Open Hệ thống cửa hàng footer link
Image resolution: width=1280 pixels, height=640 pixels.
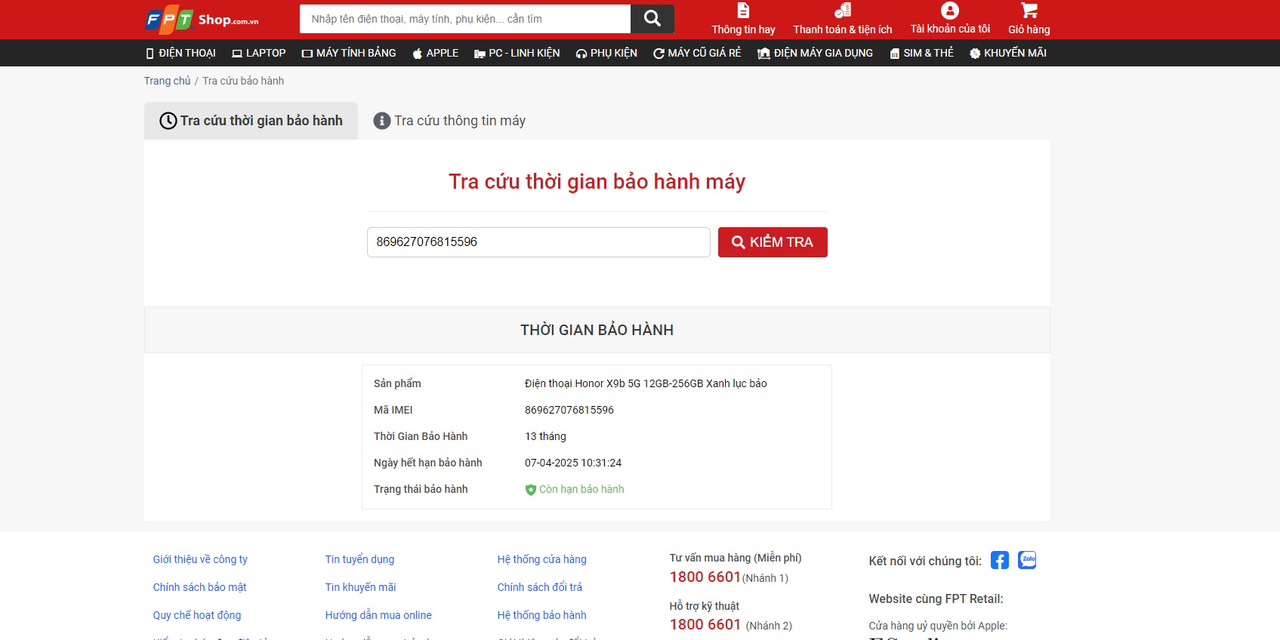coord(542,559)
